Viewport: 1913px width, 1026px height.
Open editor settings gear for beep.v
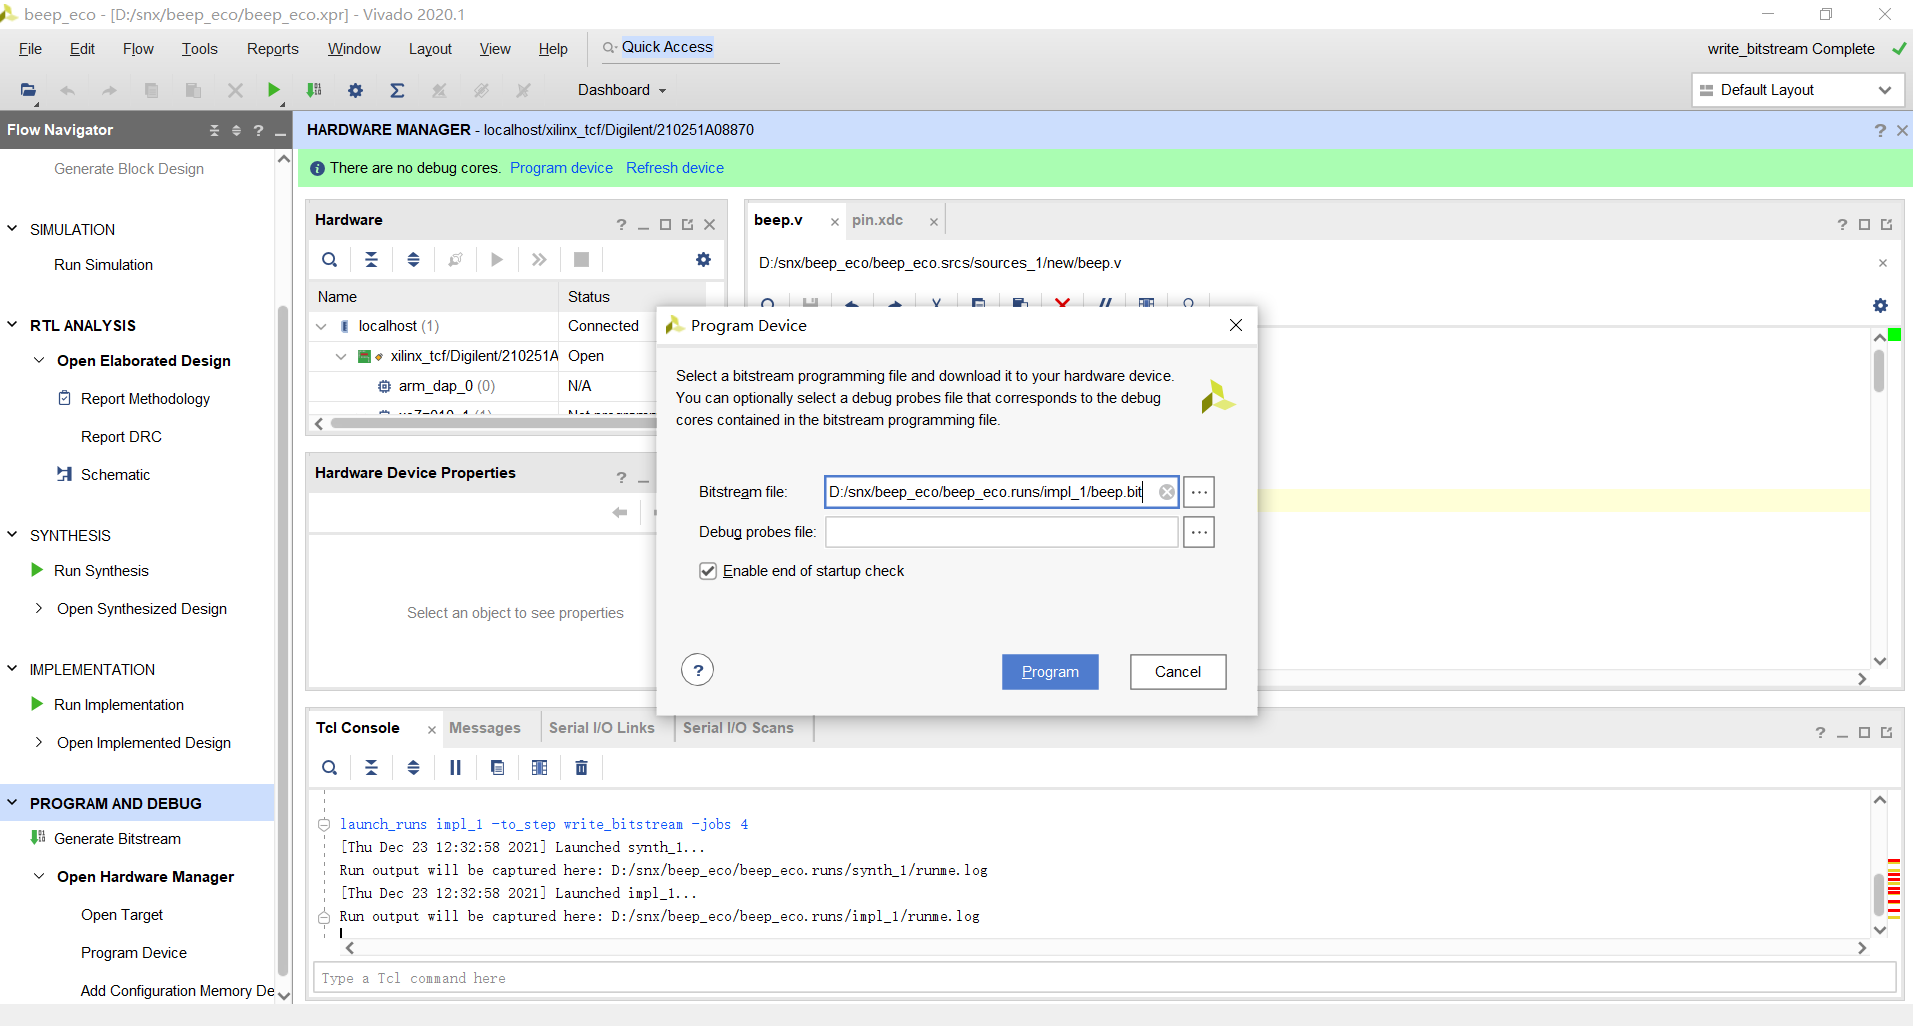pos(1880,305)
